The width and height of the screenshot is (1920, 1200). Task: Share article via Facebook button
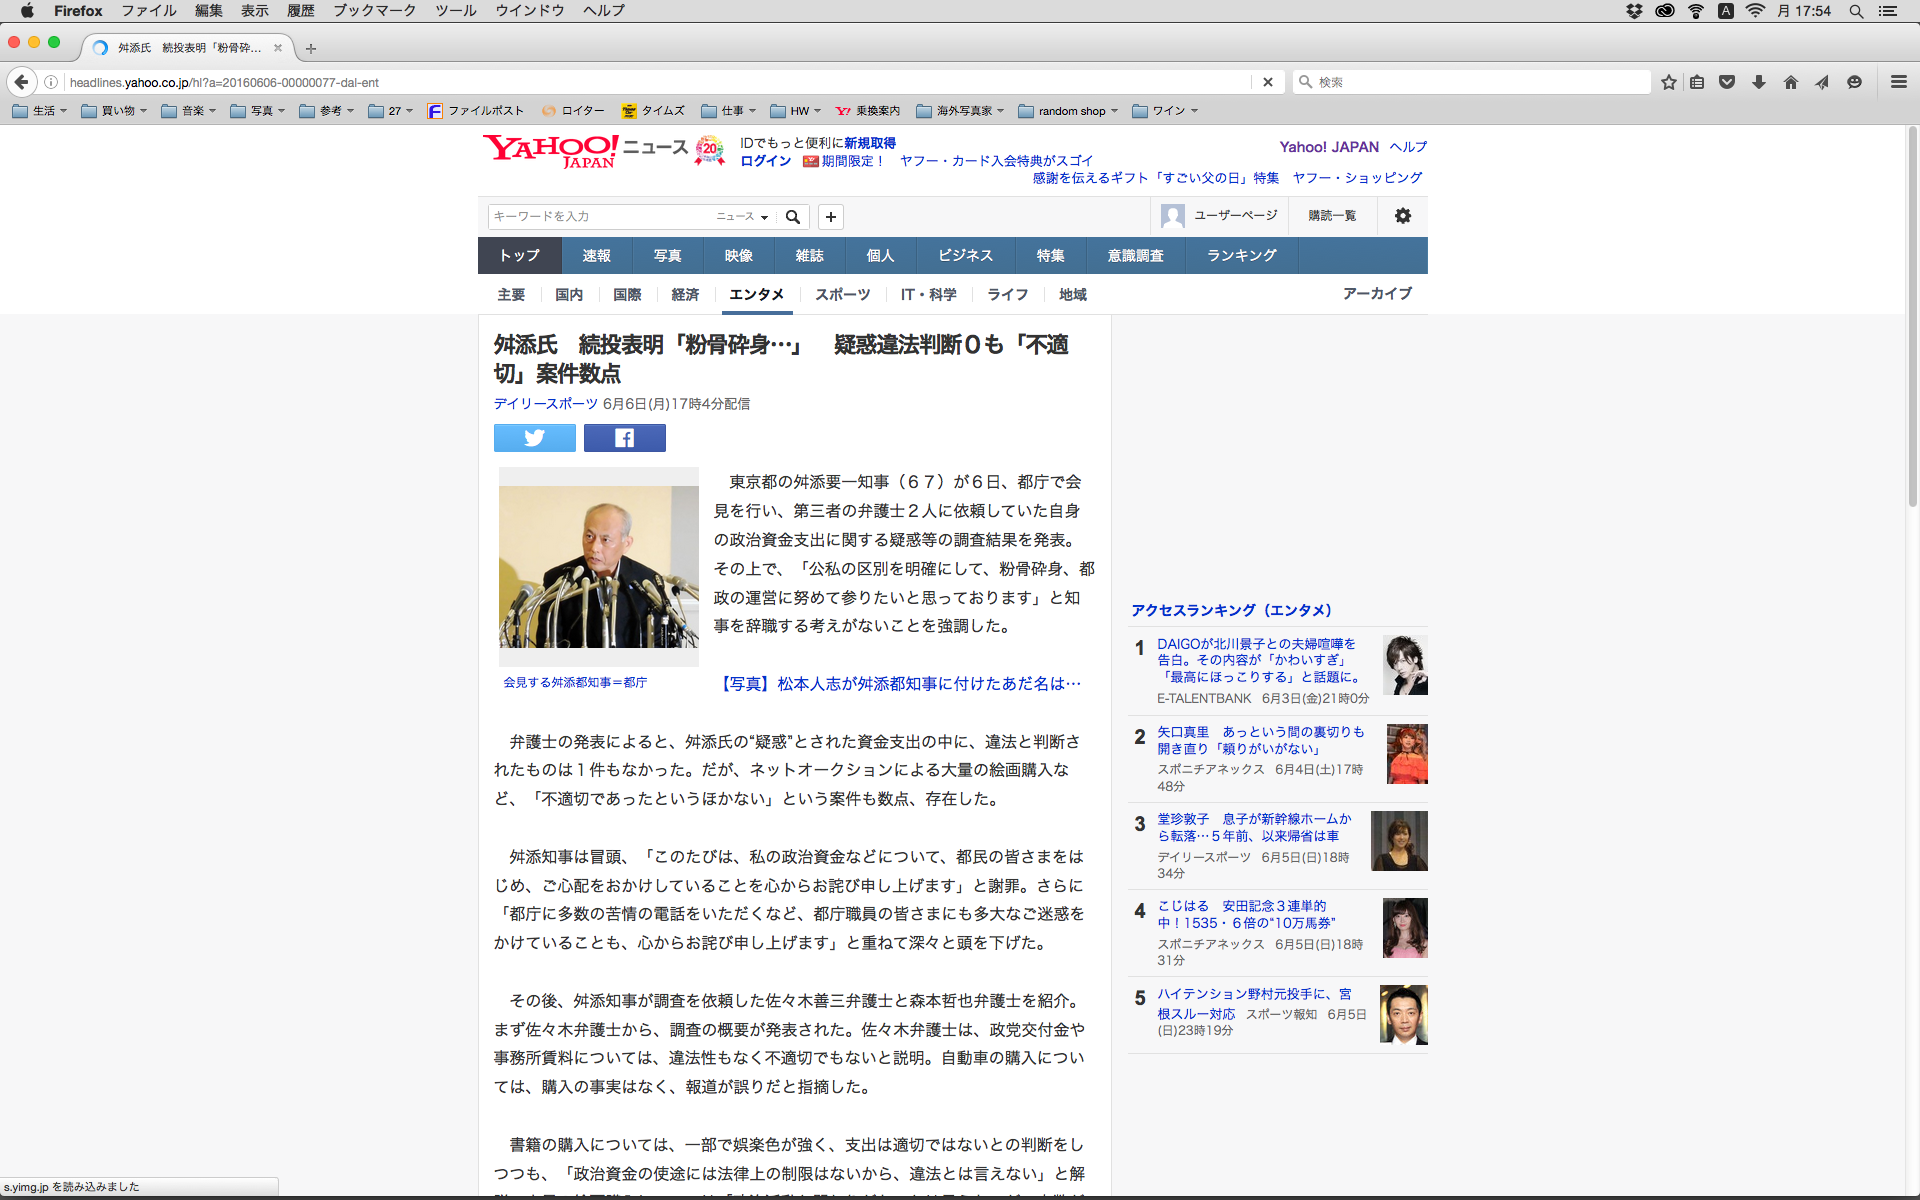point(624,438)
